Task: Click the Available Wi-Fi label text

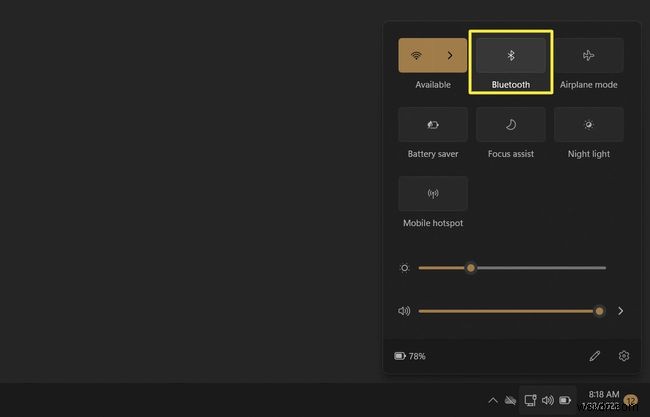Action: [433, 85]
